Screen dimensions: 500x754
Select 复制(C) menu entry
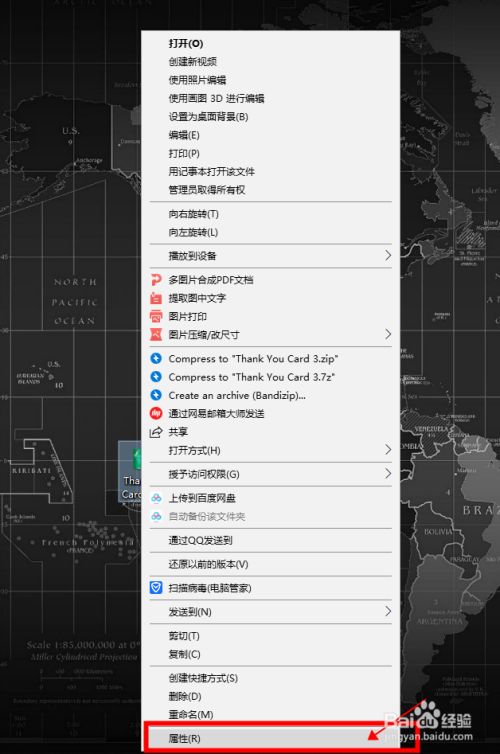(x=271, y=654)
